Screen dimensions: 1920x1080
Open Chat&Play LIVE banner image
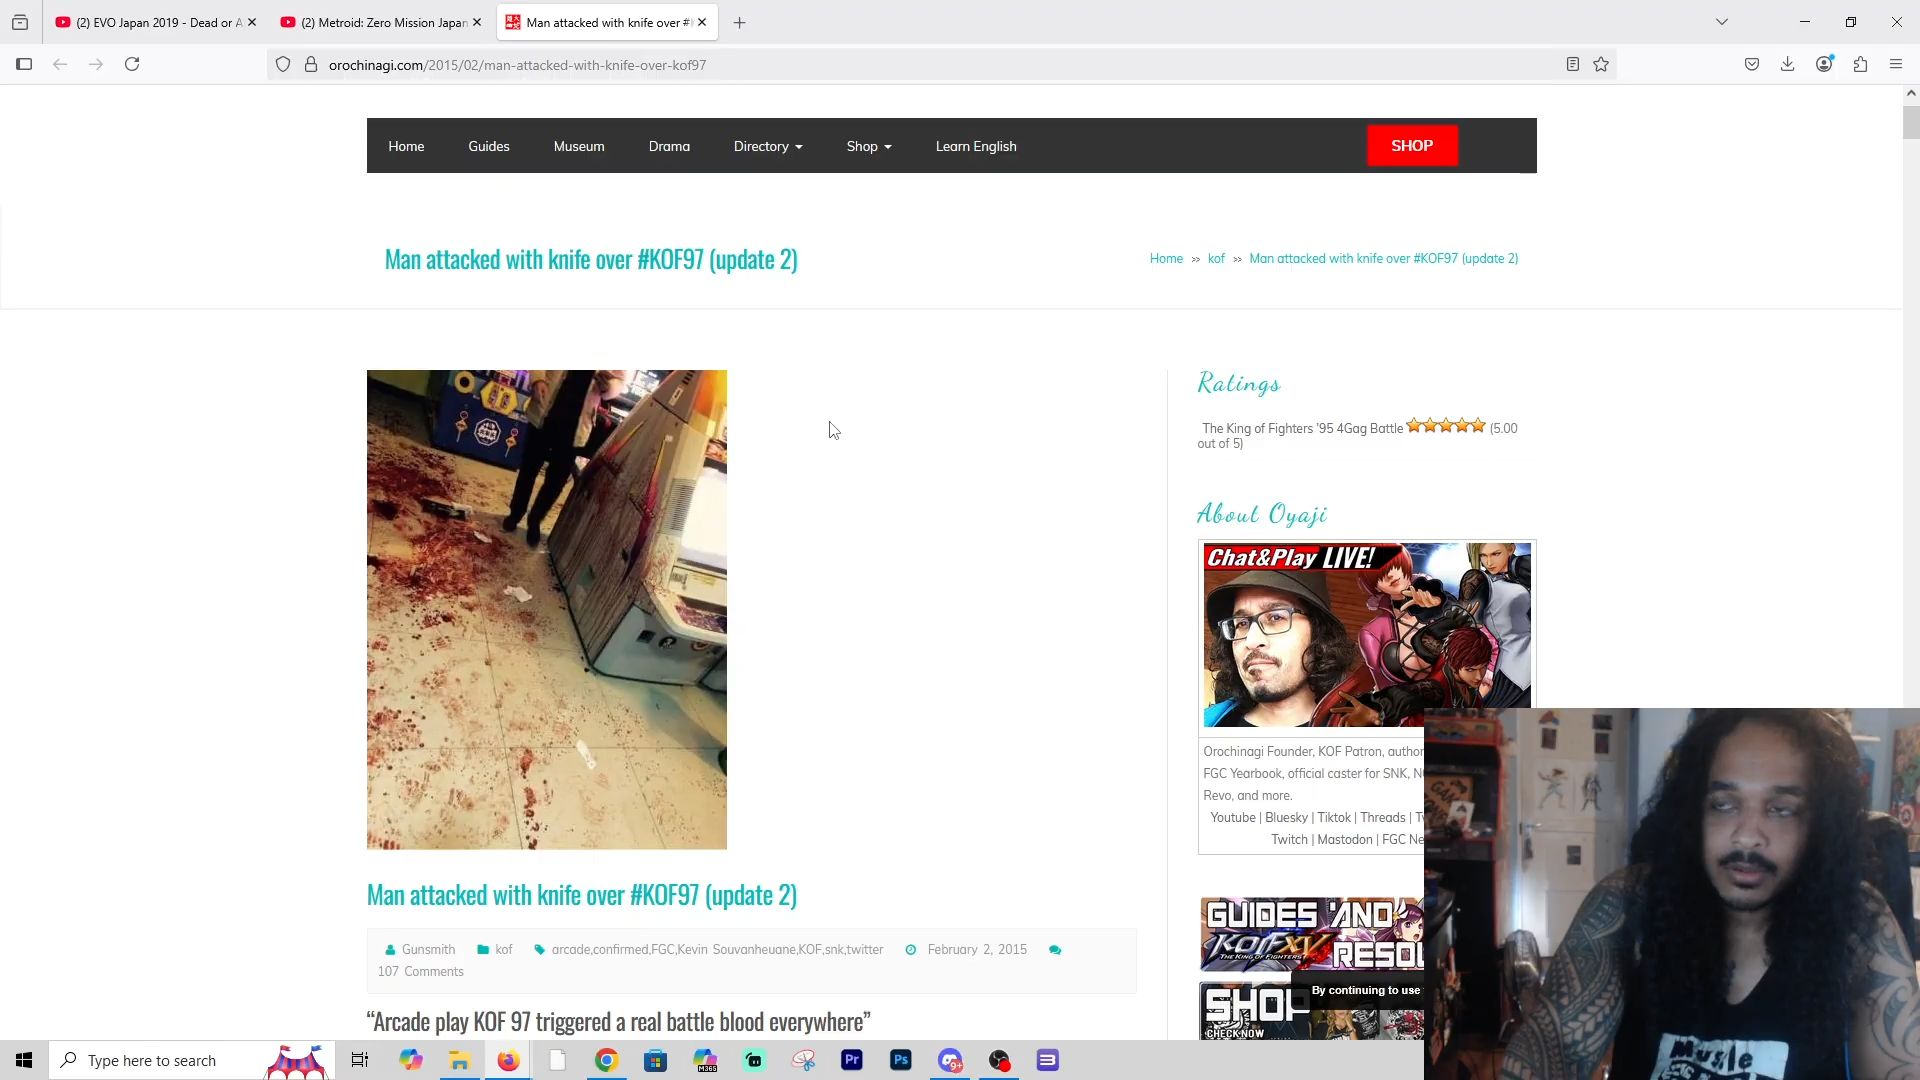click(1367, 635)
